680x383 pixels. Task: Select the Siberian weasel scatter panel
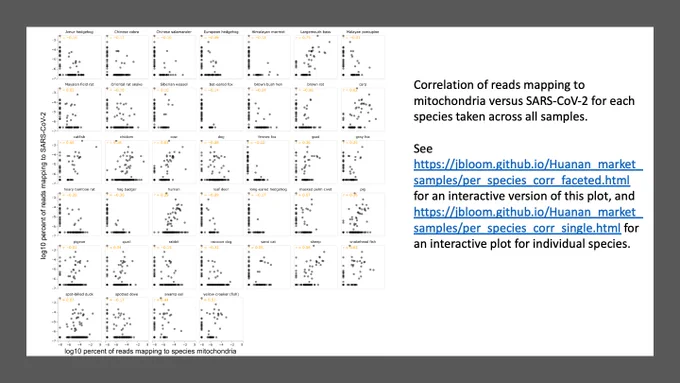click(174, 108)
